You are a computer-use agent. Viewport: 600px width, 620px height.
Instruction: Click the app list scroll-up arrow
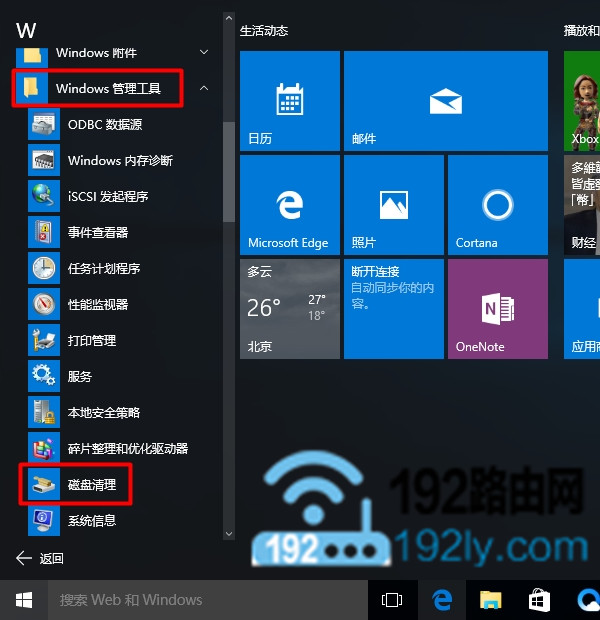coord(229,18)
